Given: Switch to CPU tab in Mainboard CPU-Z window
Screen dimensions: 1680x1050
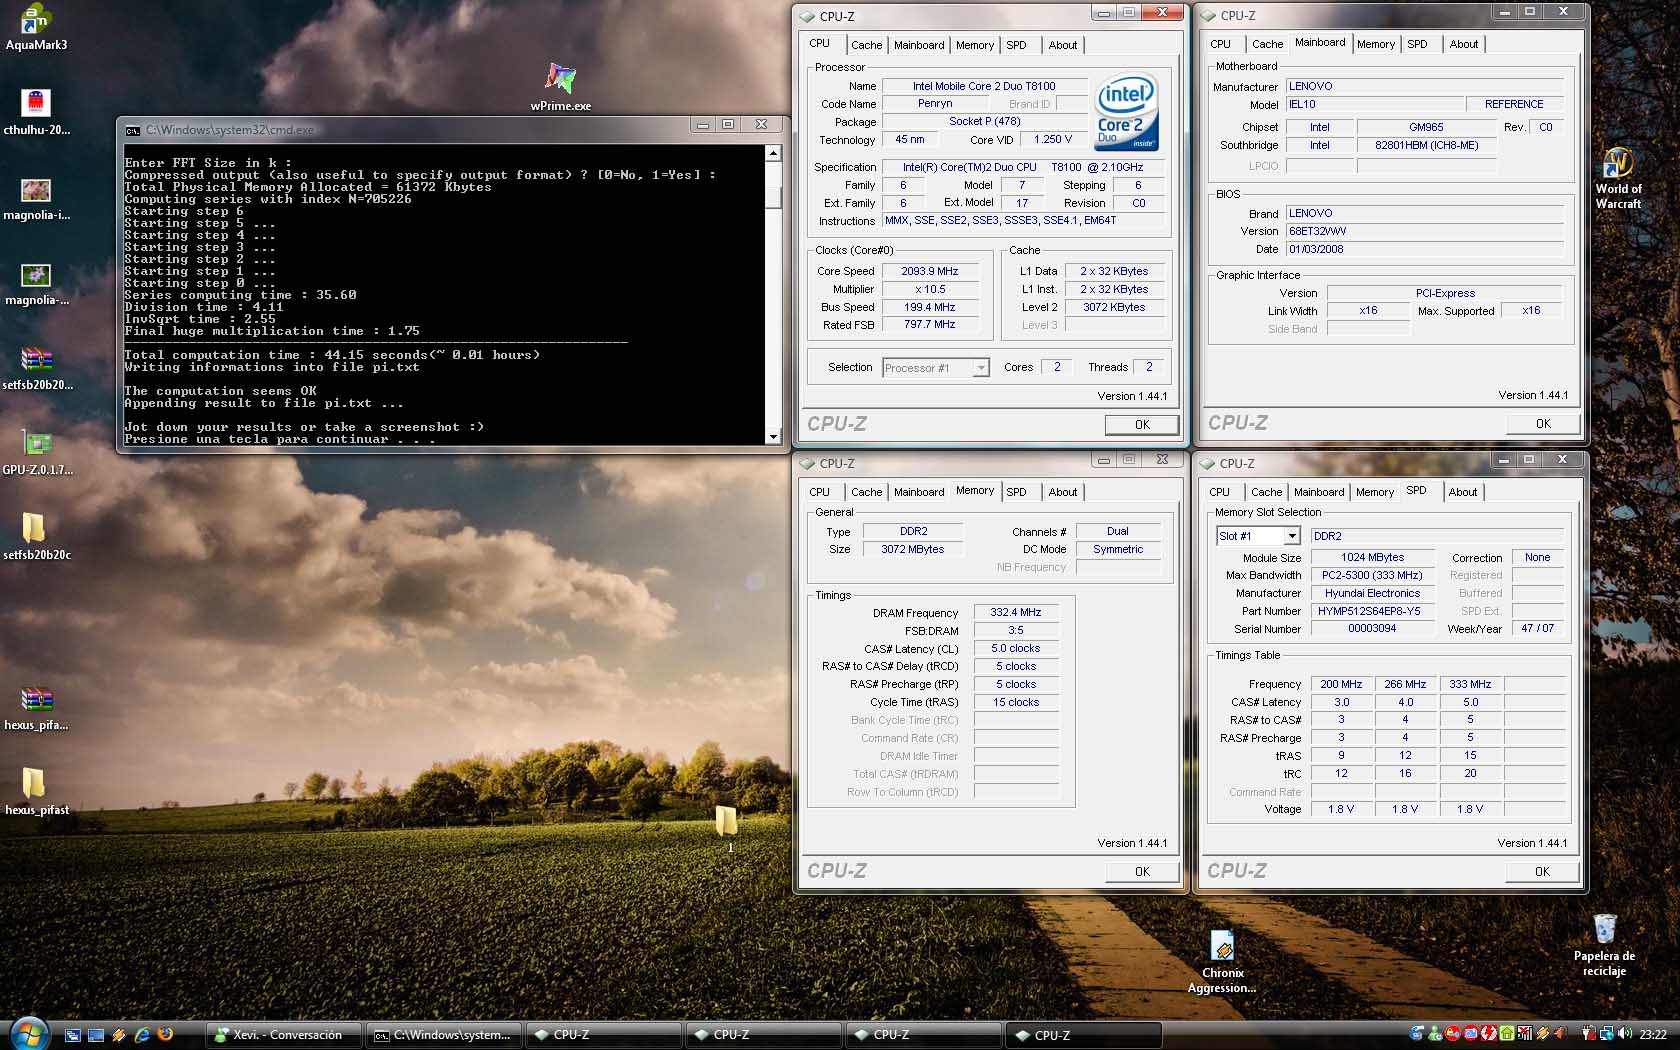Looking at the screenshot, I should click(1220, 44).
